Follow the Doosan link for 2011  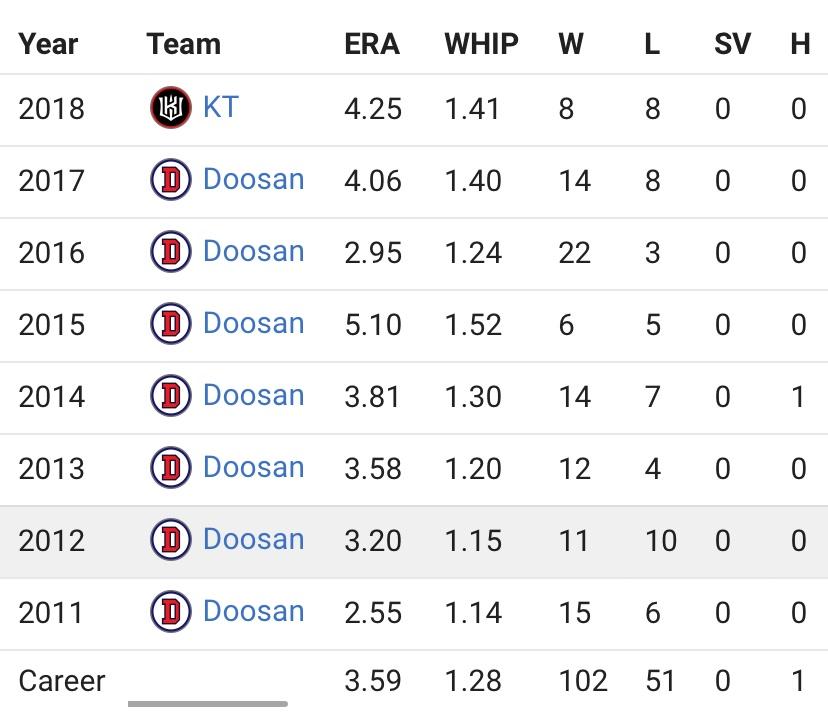pyautogui.click(x=253, y=612)
